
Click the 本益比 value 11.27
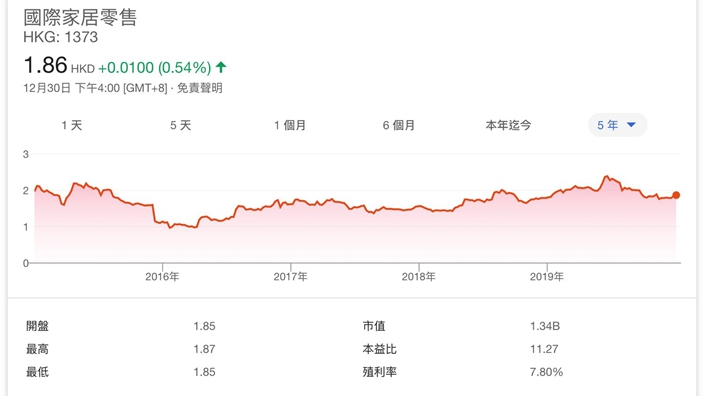pyautogui.click(x=544, y=349)
